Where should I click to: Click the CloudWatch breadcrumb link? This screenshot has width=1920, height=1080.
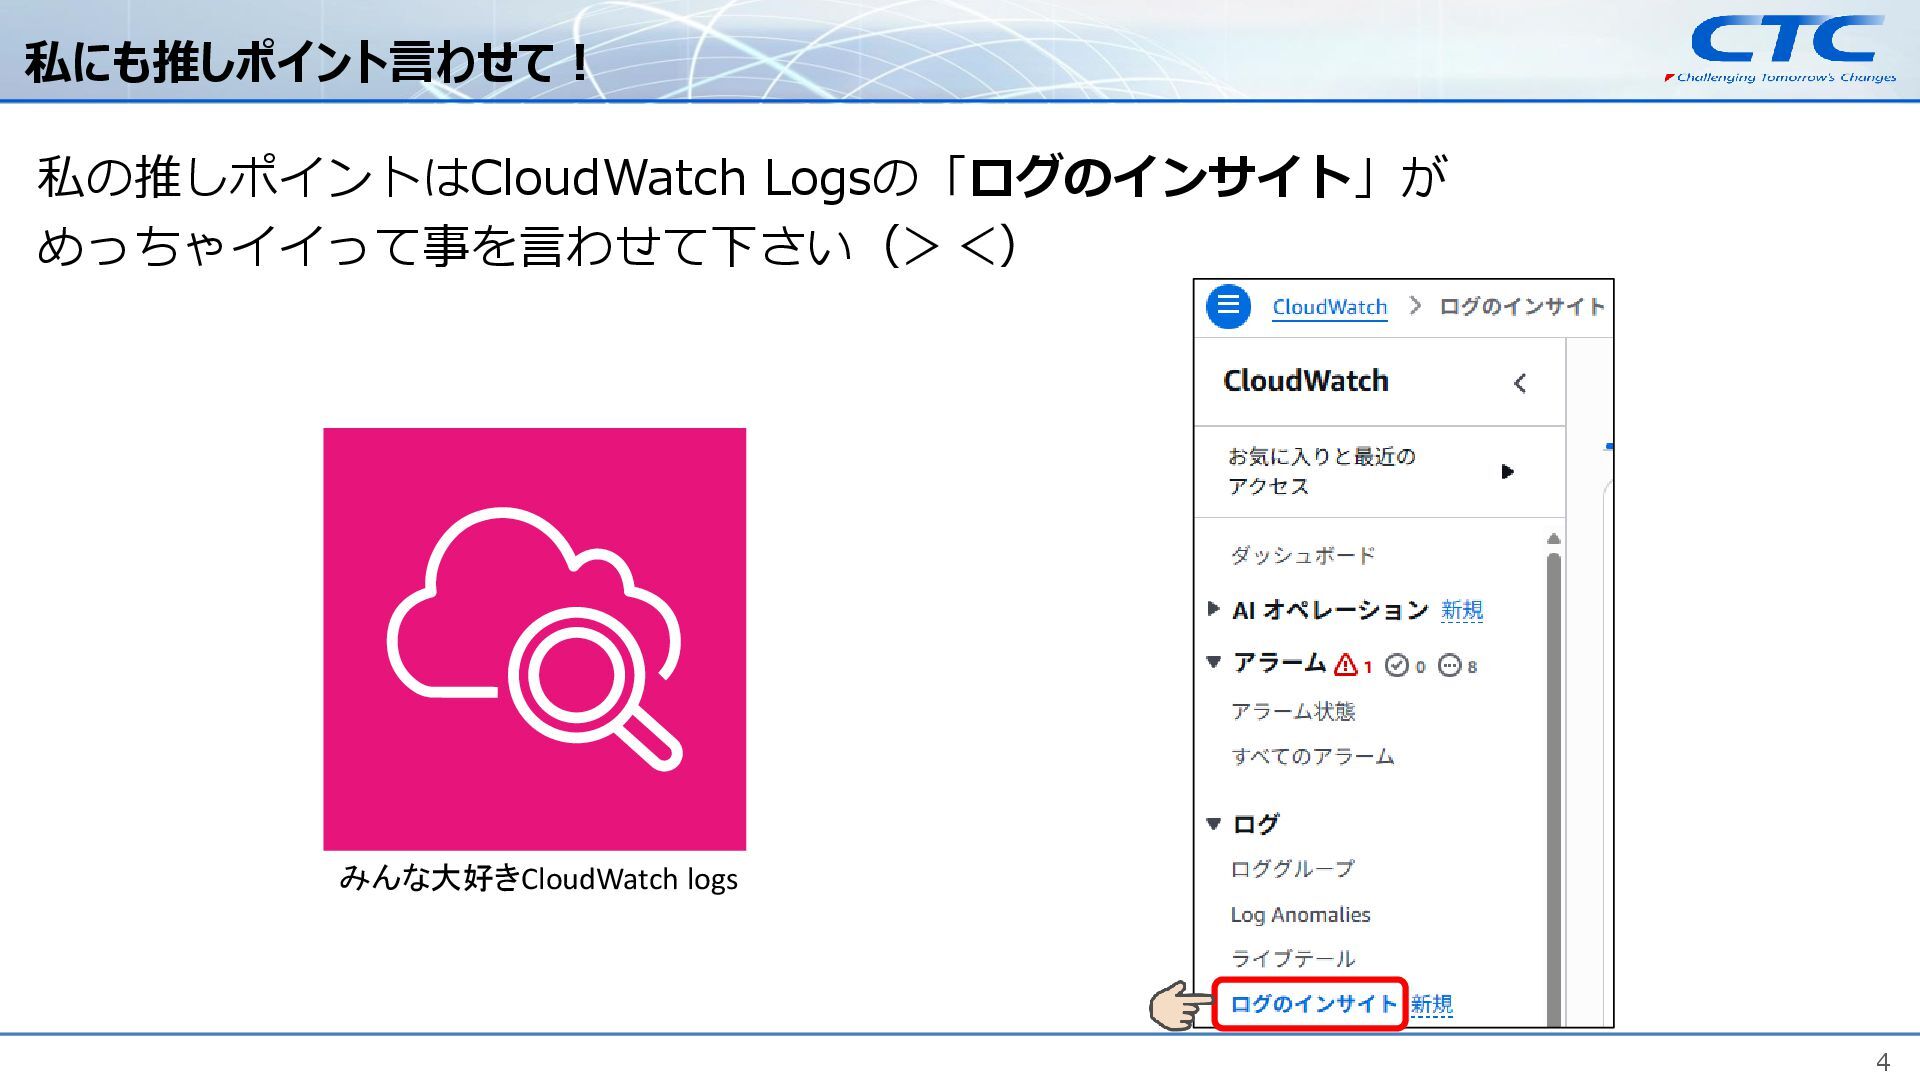tap(1329, 307)
